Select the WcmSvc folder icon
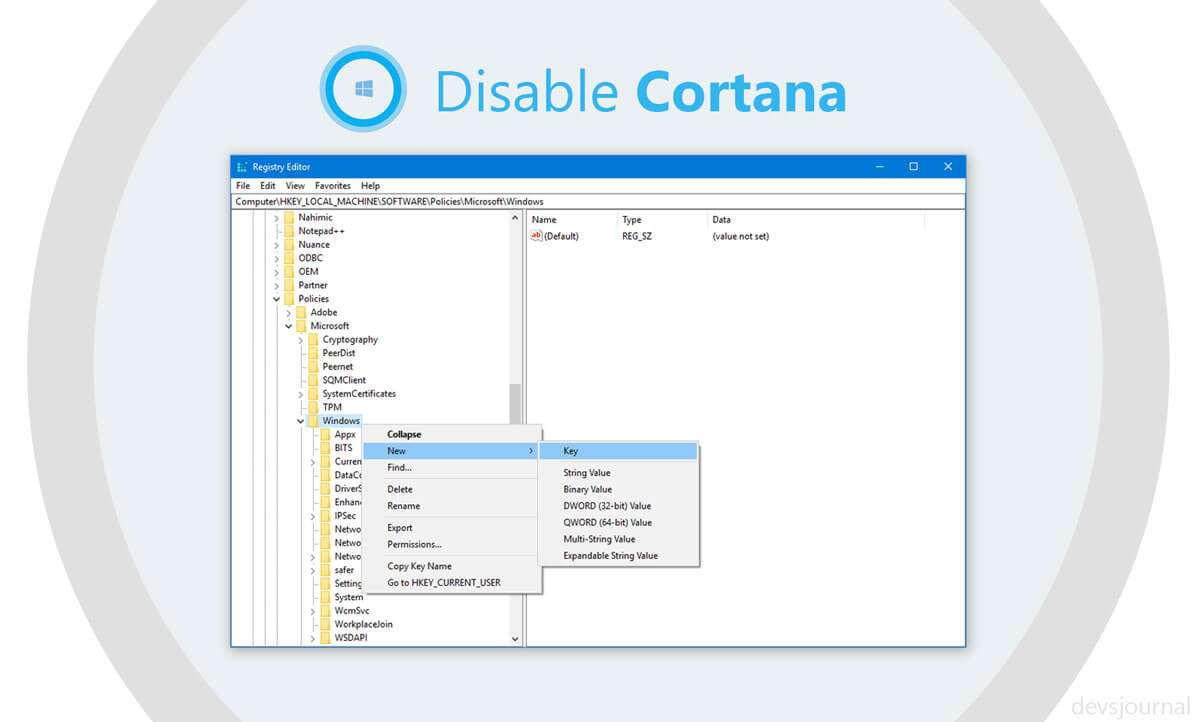 [325, 611]
